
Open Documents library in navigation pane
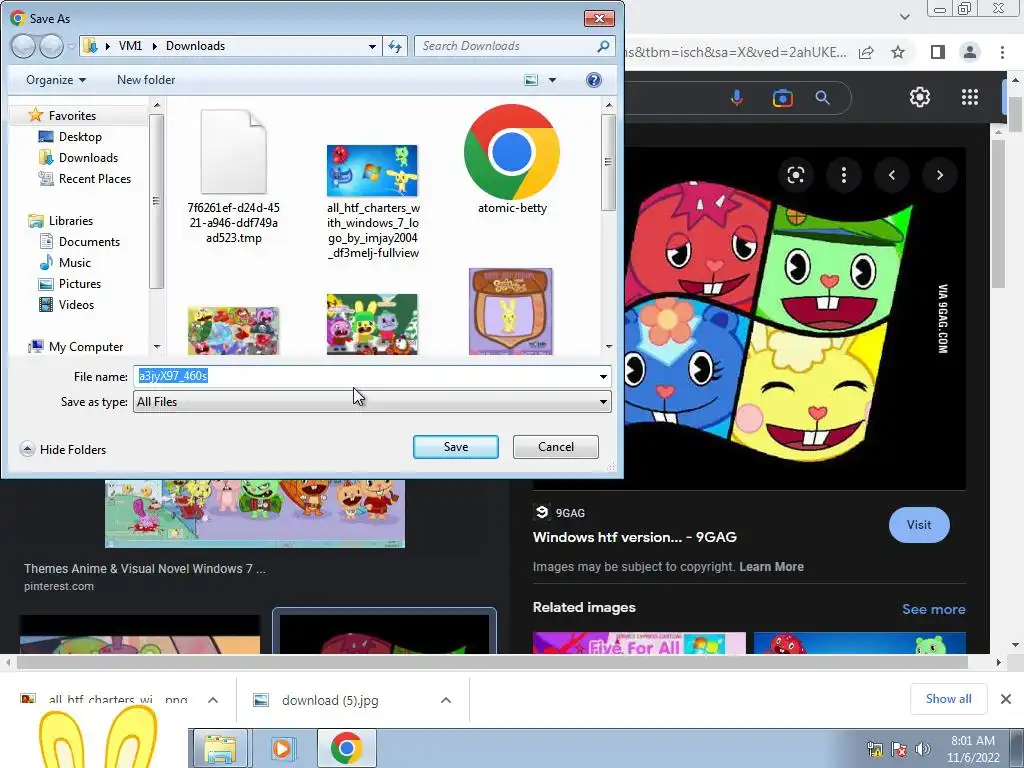click(89, 242)
